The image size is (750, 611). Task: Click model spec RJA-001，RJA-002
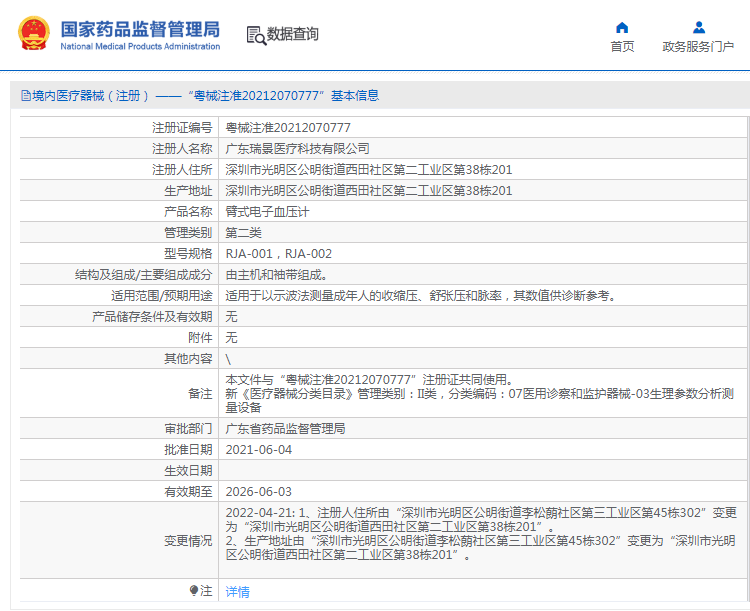pyautogui.click(x=278, y=254)
